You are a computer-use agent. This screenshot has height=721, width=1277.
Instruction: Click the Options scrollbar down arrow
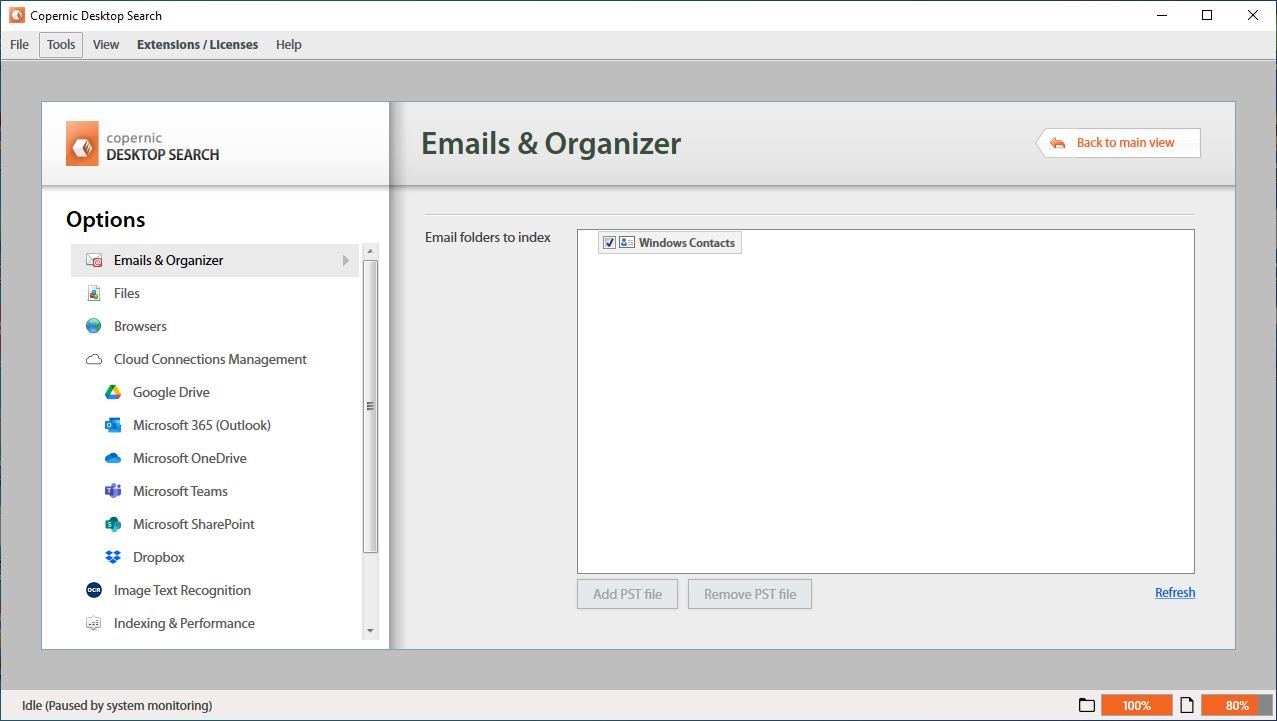pyautogui.click(x=371, y=631)
